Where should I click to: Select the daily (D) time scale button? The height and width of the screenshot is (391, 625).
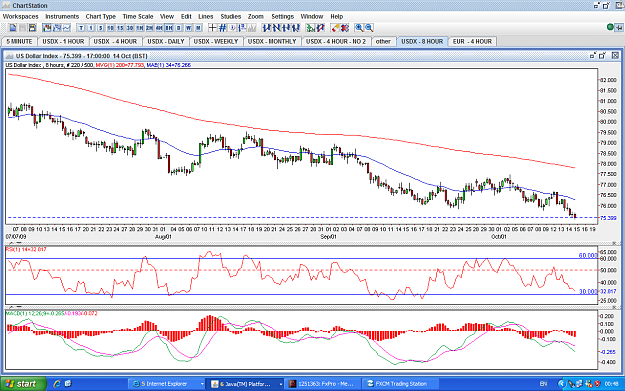click(179, 28)
